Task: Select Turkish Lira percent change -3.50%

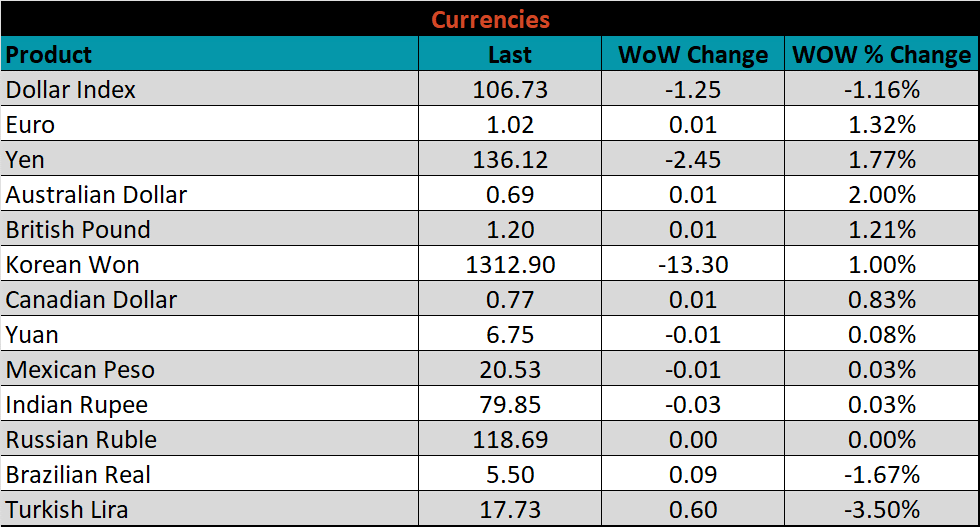Action: pos(881,510)
